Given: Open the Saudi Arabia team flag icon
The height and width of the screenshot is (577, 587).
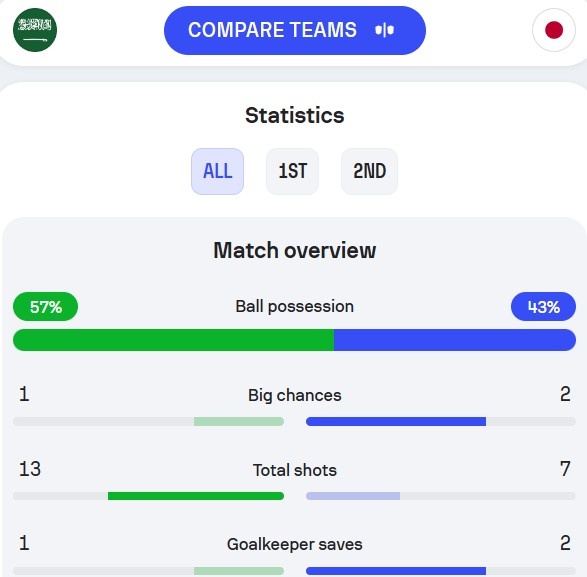Looking at the screenshot, I should coord(35,30).
